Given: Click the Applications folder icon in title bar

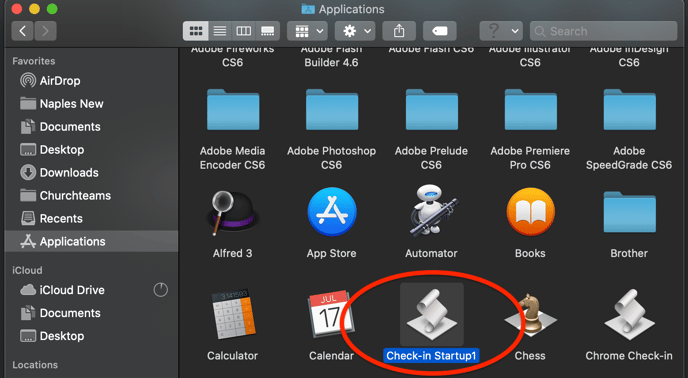Looking at the screenshot, I should click(x=308, y=9).
